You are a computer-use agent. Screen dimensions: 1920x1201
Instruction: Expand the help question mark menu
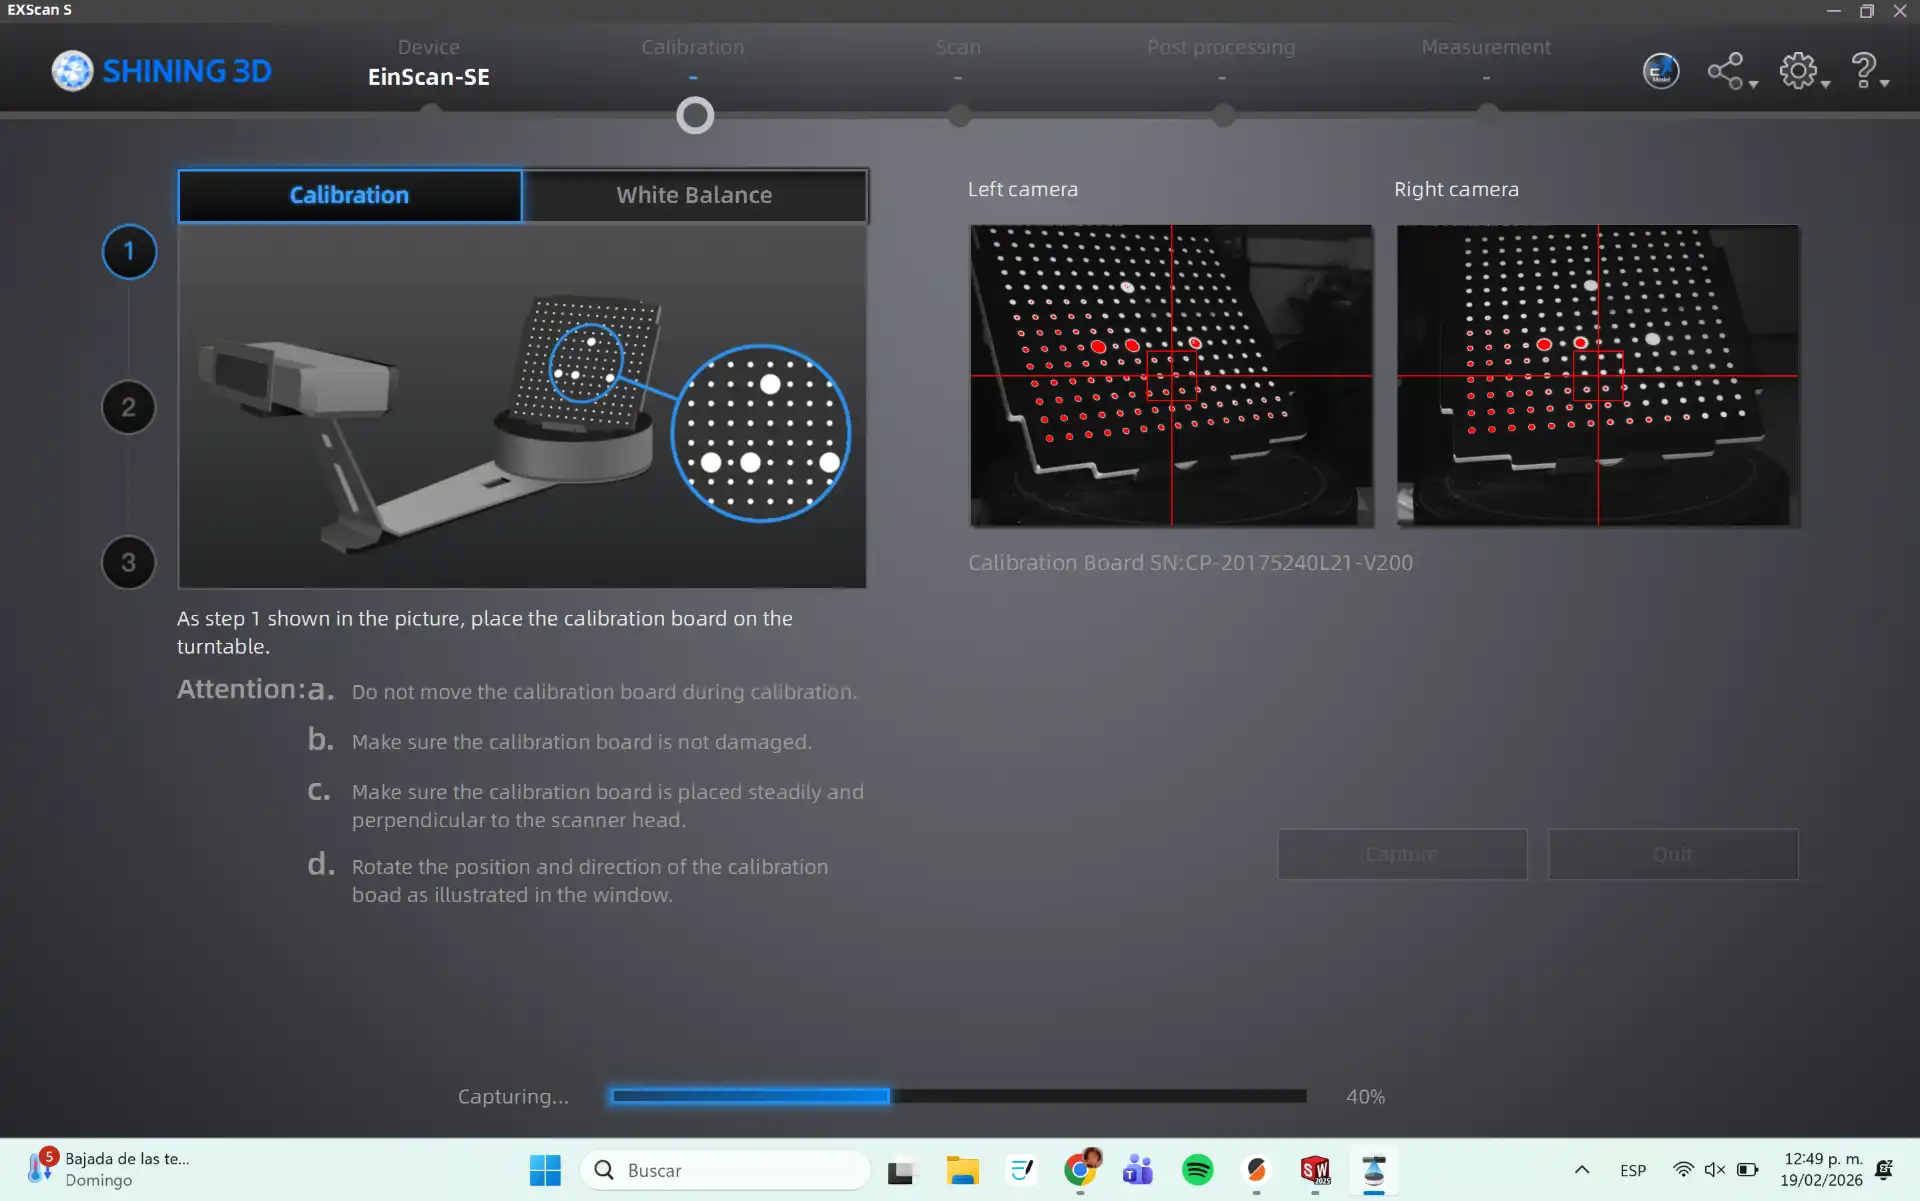click(x=1867, y=71)
